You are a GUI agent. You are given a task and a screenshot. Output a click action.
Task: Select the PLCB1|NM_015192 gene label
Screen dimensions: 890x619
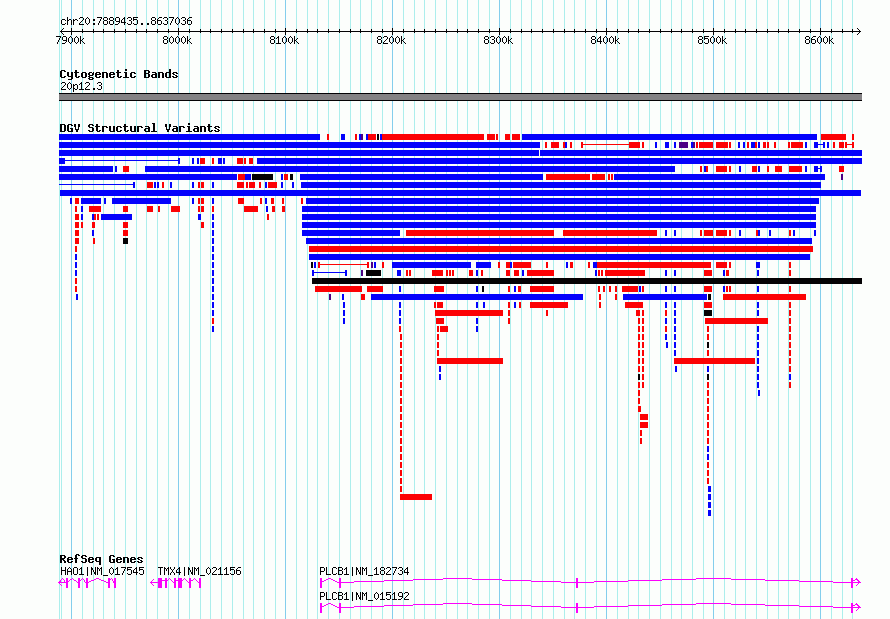point(364,596)
